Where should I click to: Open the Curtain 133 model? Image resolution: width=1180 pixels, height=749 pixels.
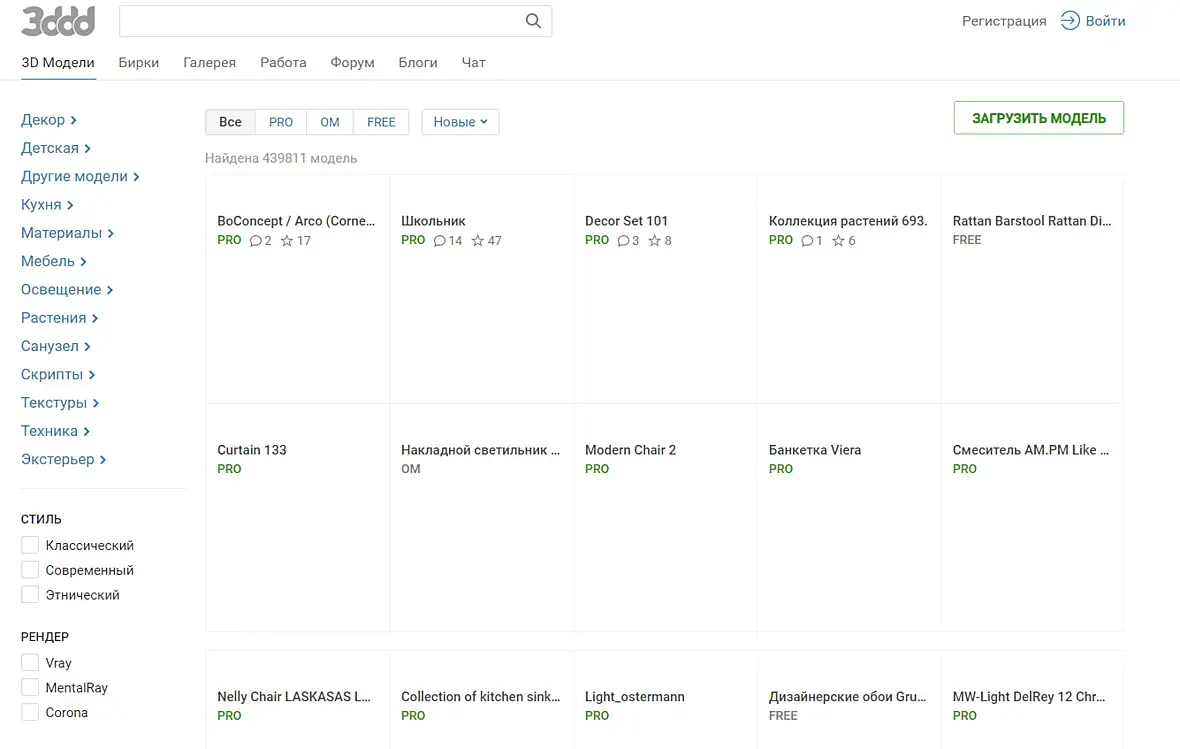tap(252, 450)
